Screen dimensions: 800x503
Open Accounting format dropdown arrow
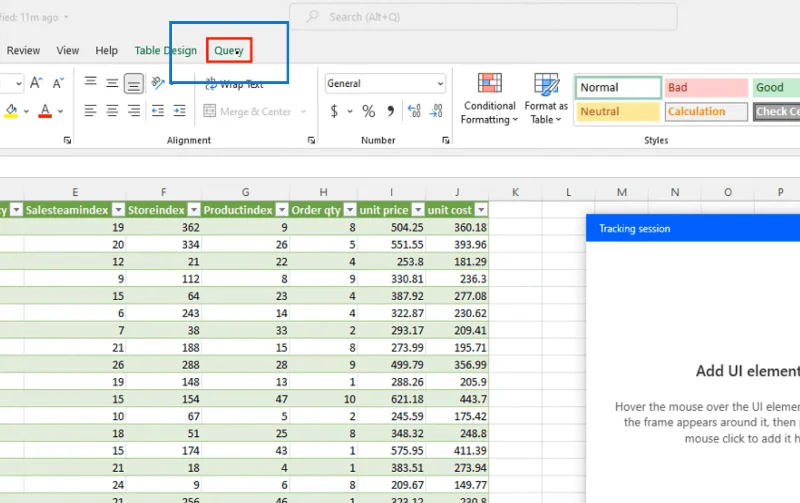point(350,111)
